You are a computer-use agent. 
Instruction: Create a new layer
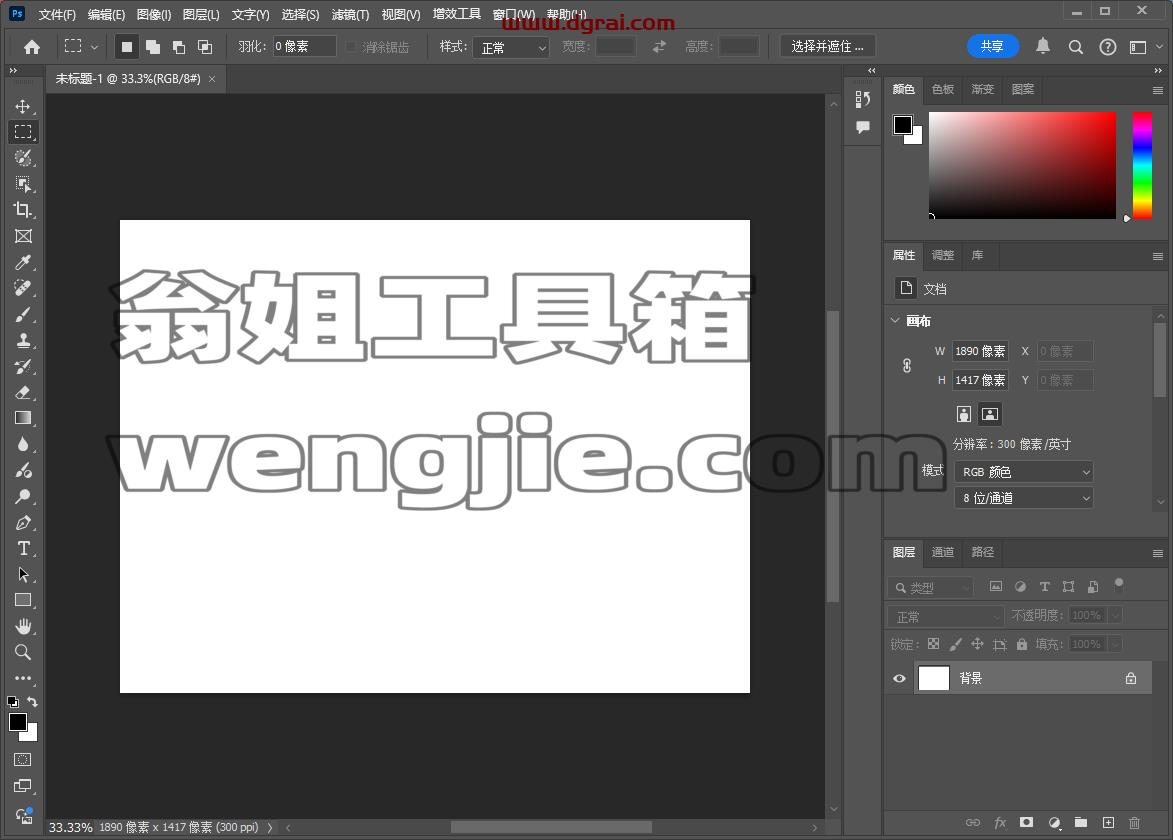[x=1108, y=823]
